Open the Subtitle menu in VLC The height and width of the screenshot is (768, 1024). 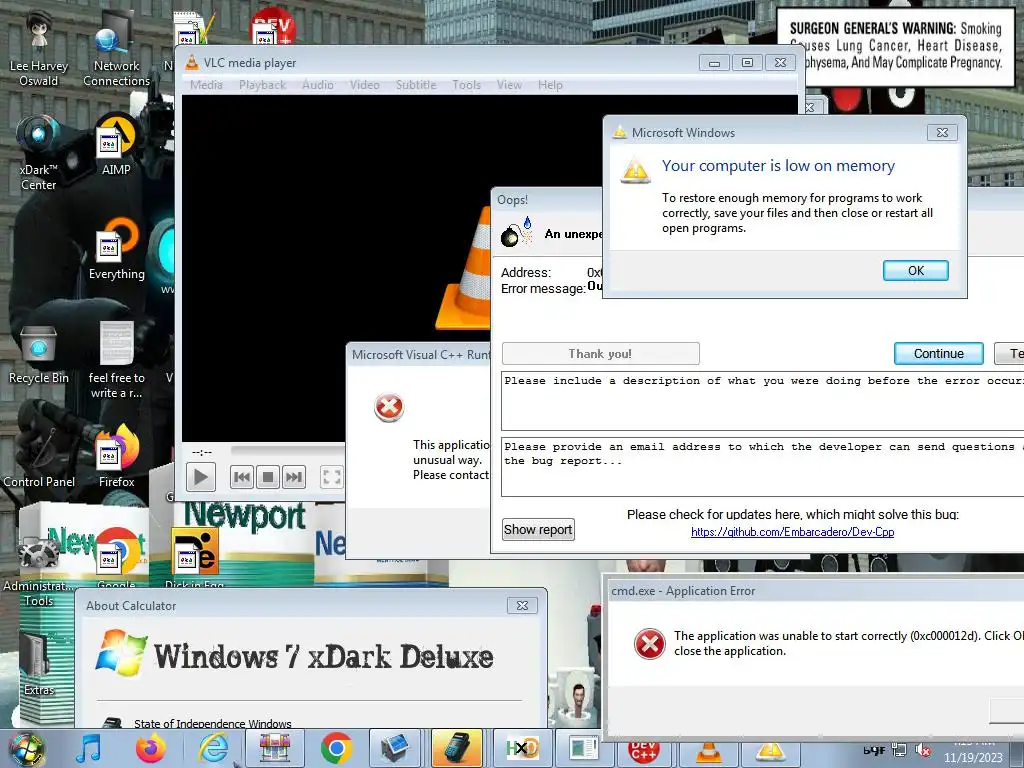[x=416, y=85]
